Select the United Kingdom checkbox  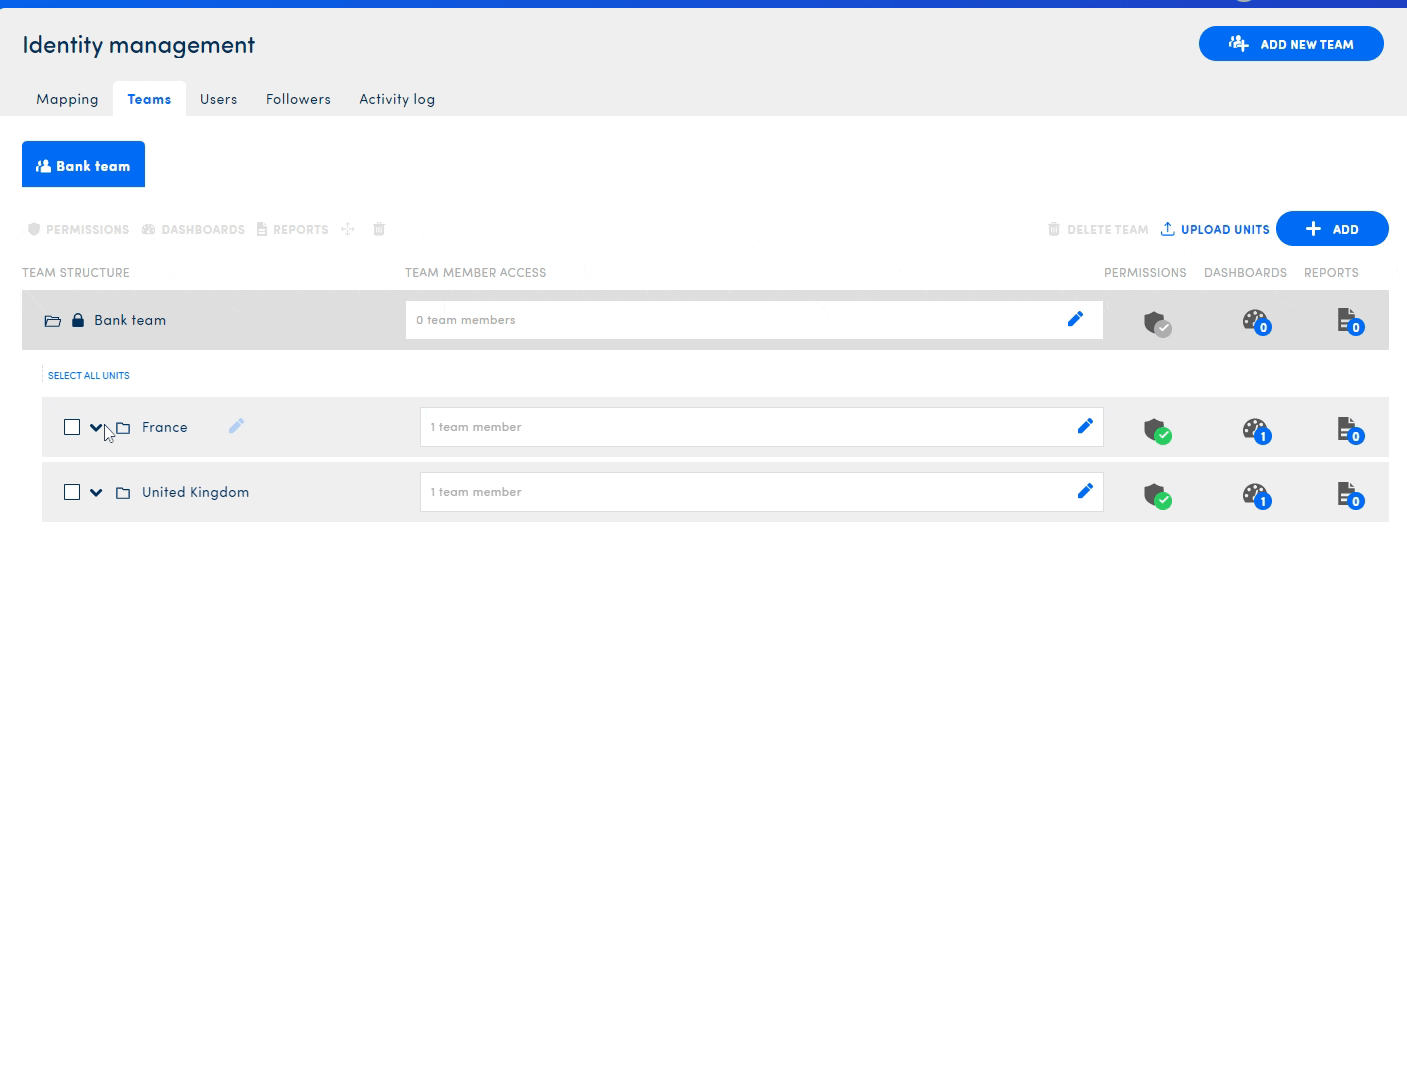coord(72,492)
